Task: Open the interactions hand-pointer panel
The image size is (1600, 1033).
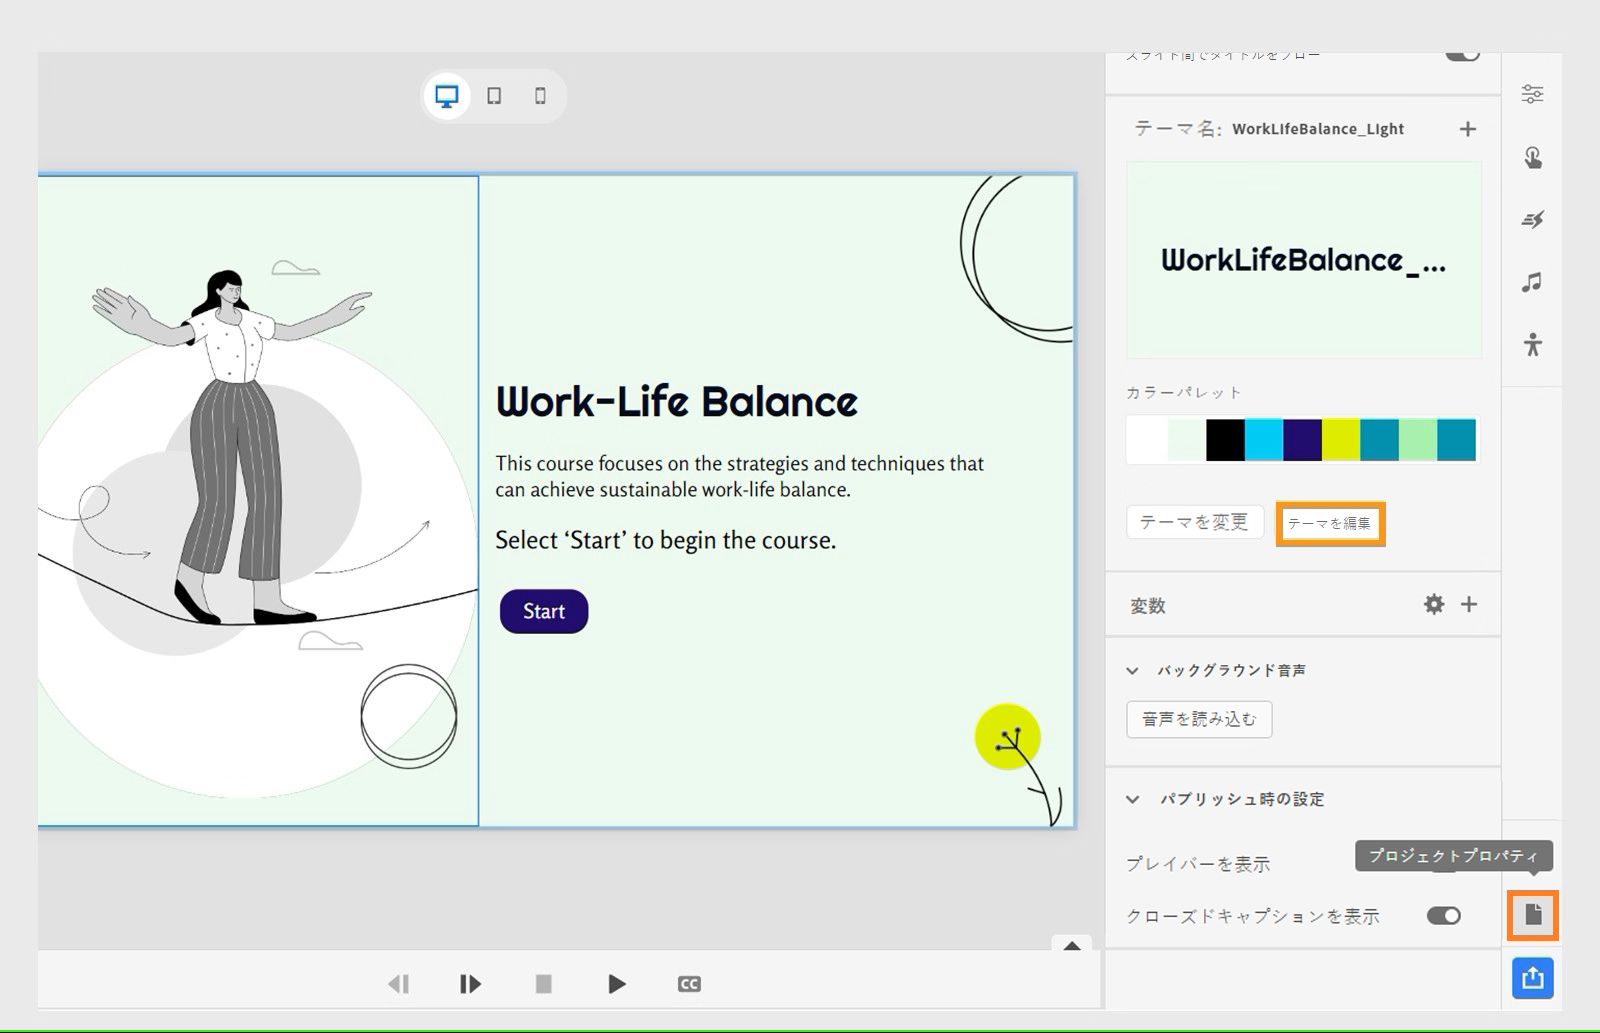Action: click(1532, 157)
